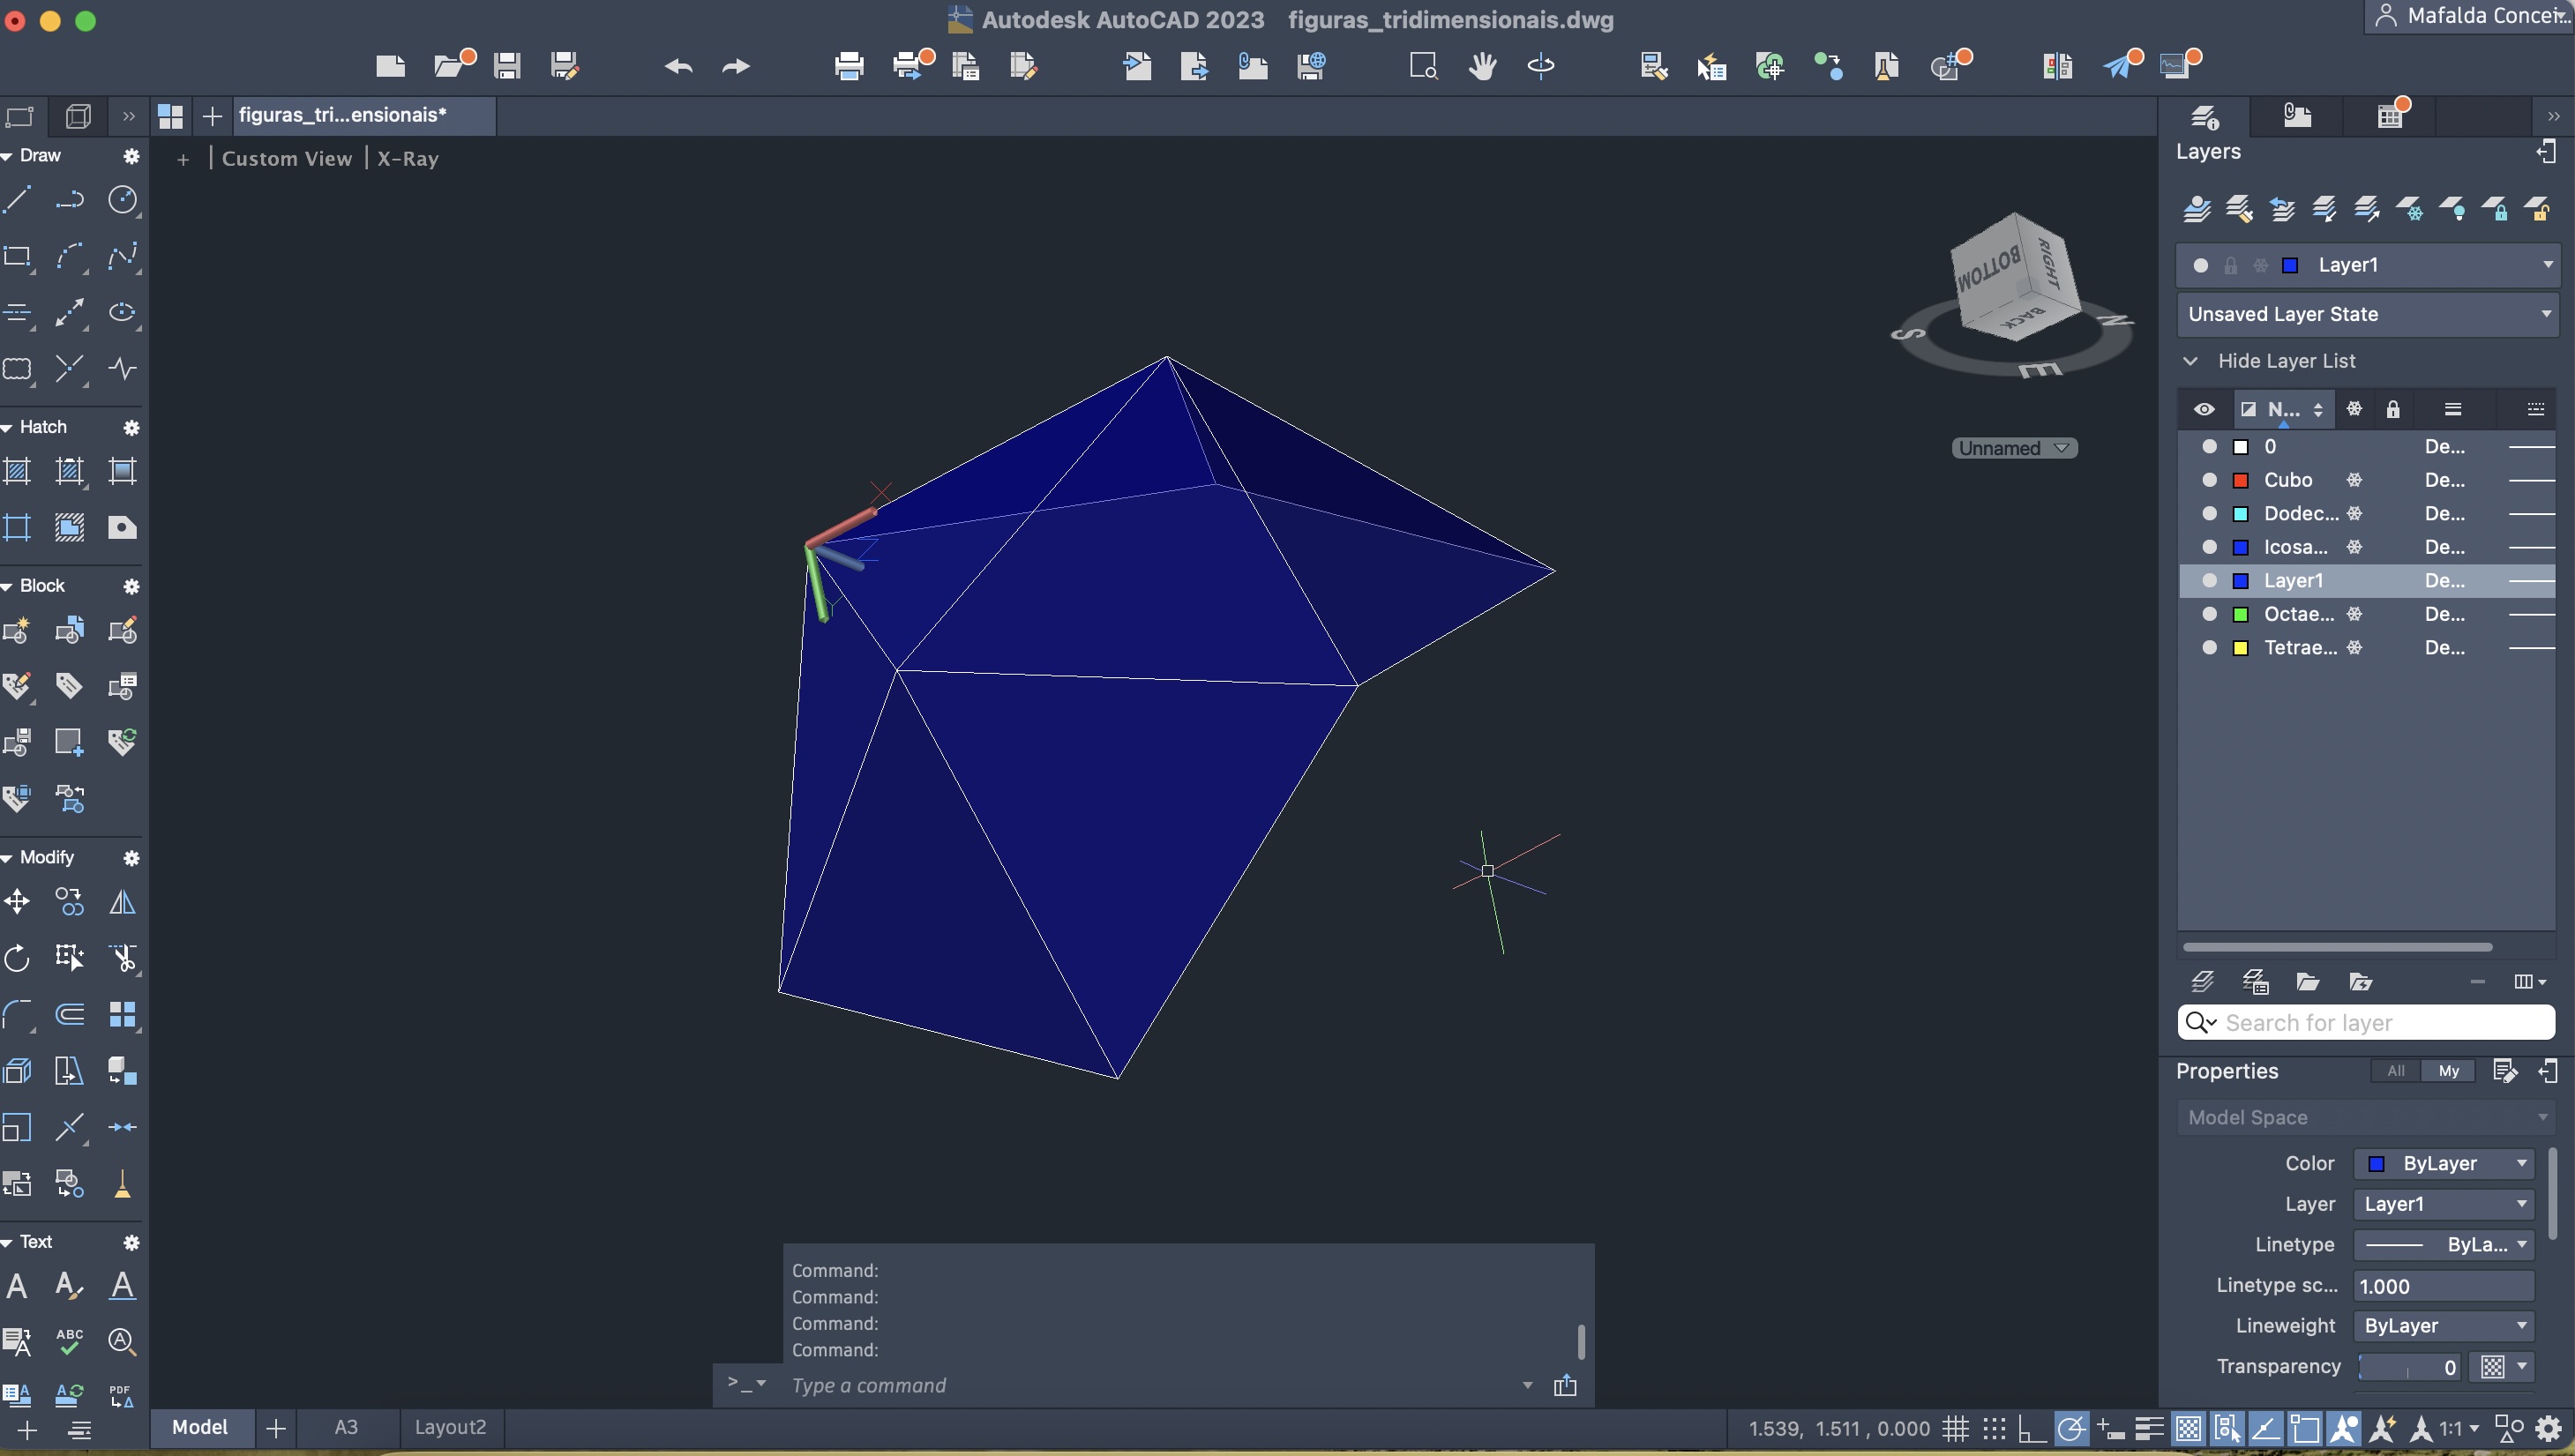Click the Mirror tool icon

pos(122,902)
